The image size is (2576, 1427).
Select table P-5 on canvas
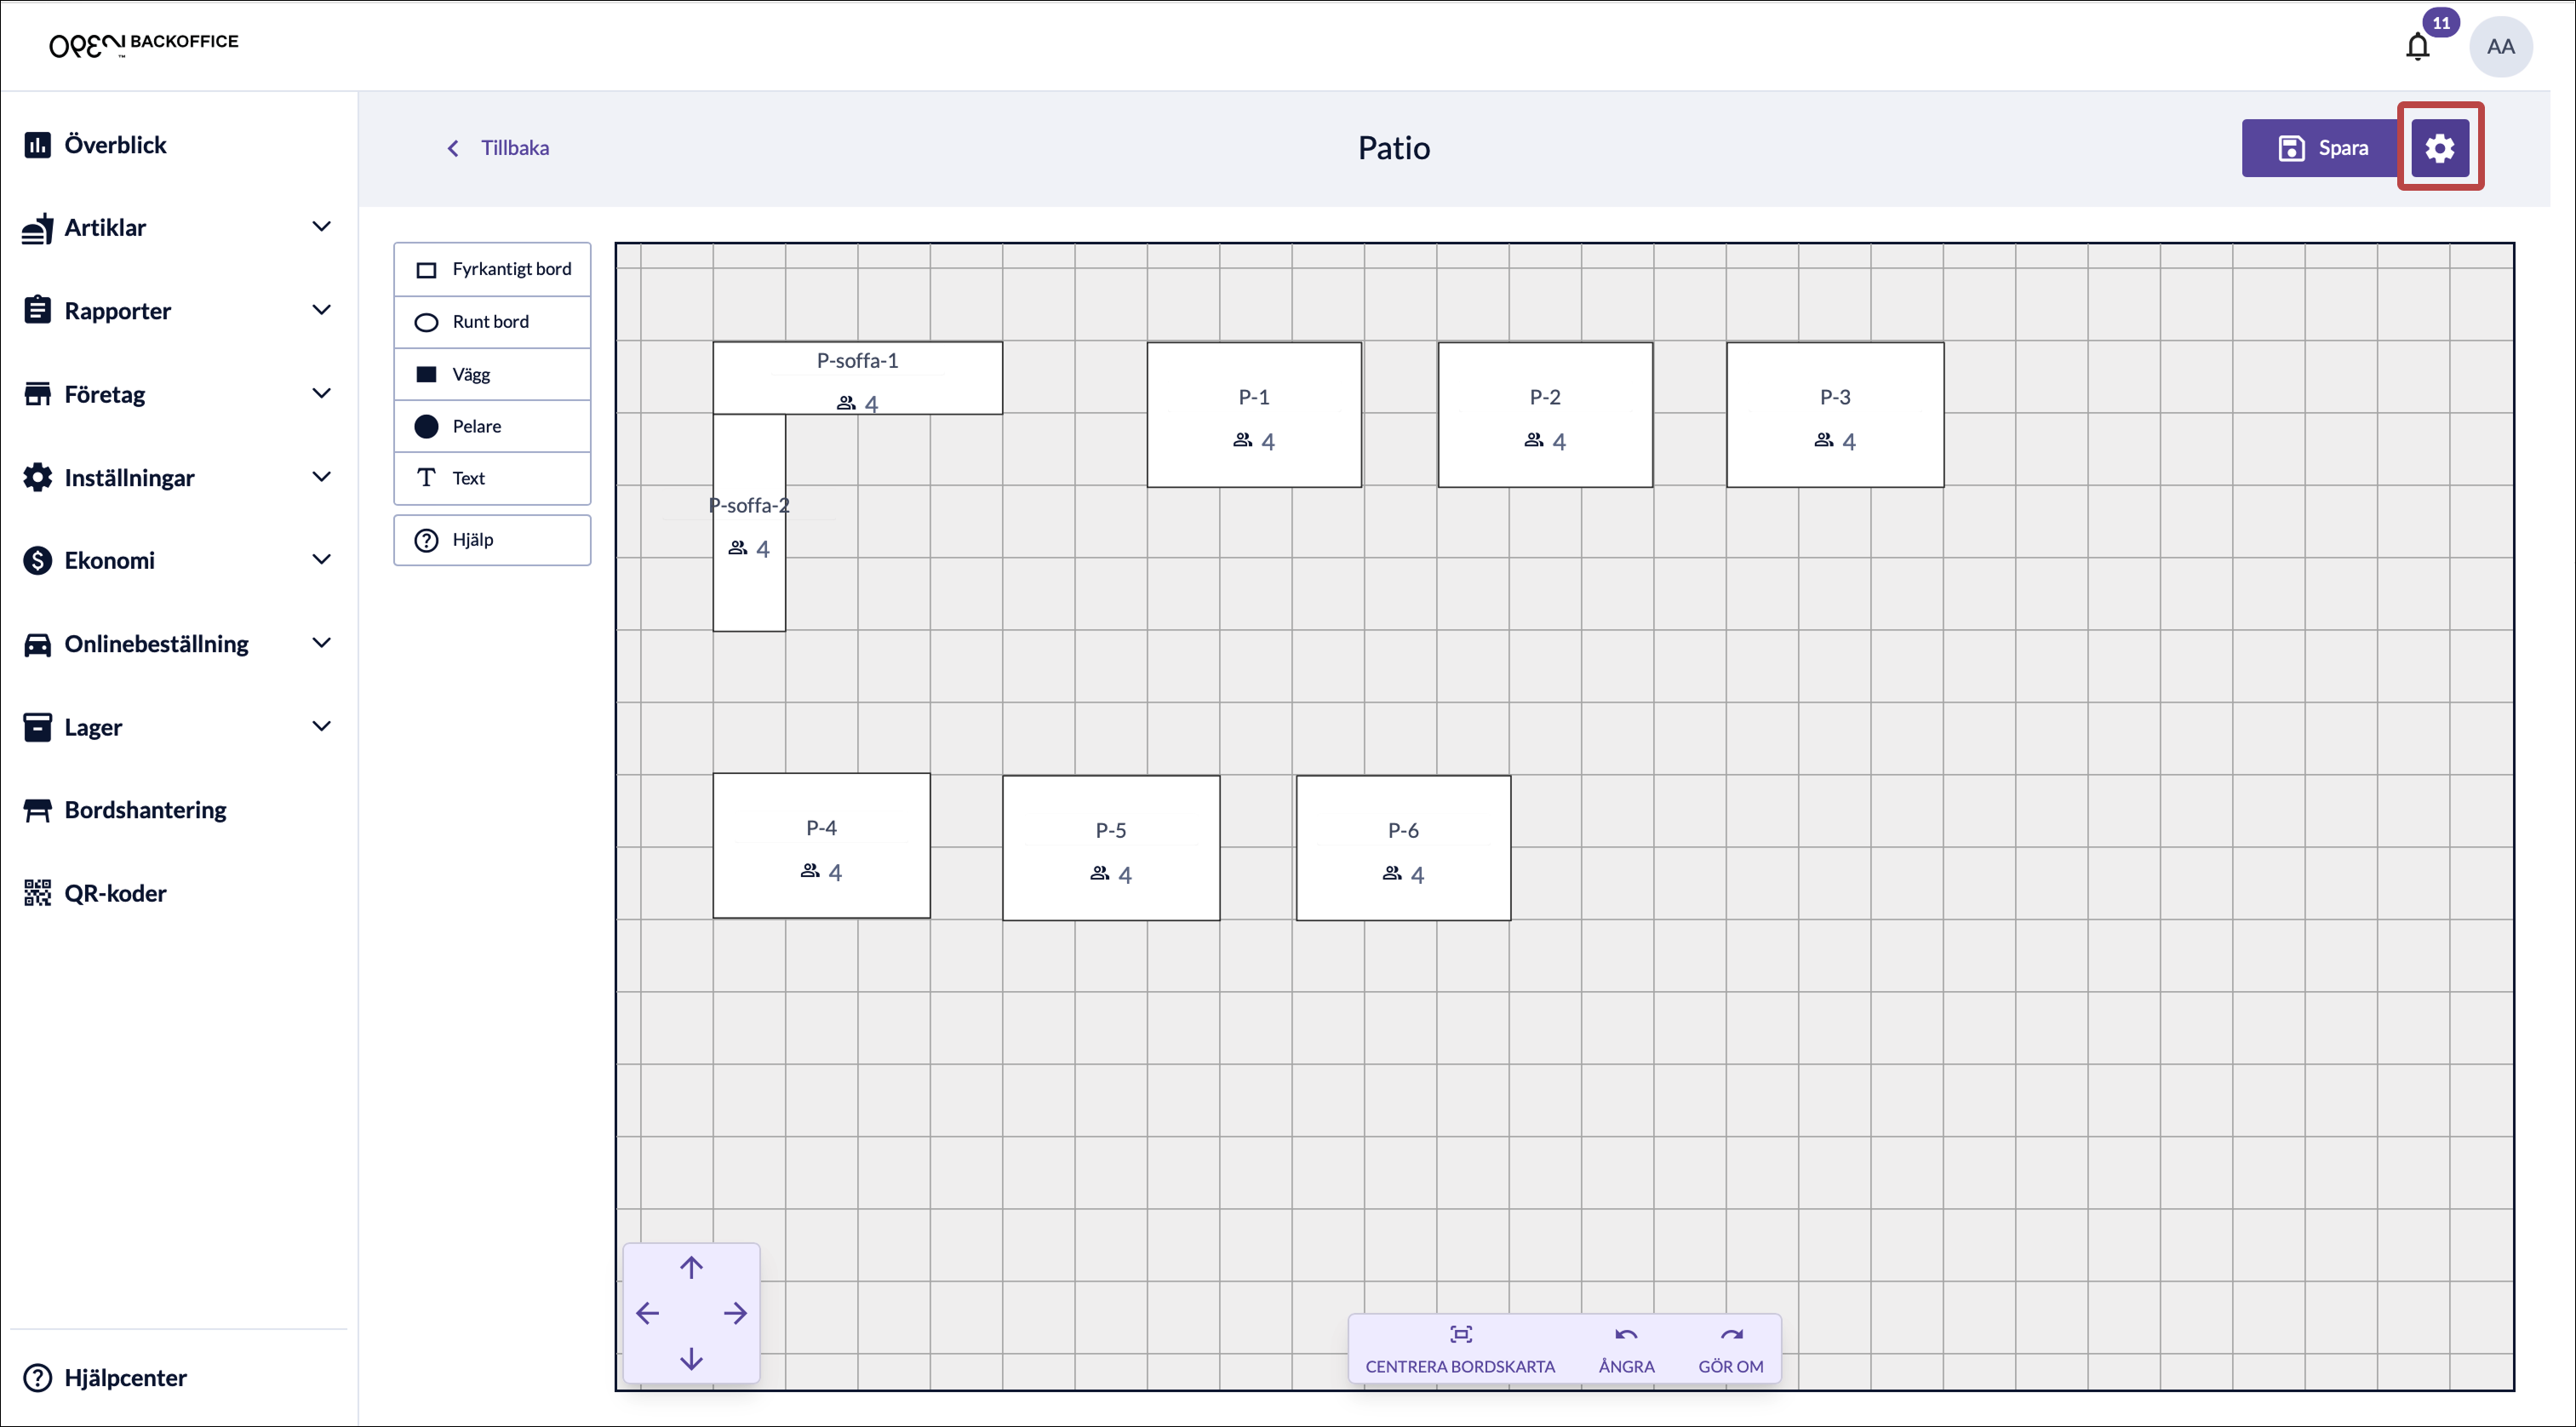pyautogui.click(x=1110, y=848)
